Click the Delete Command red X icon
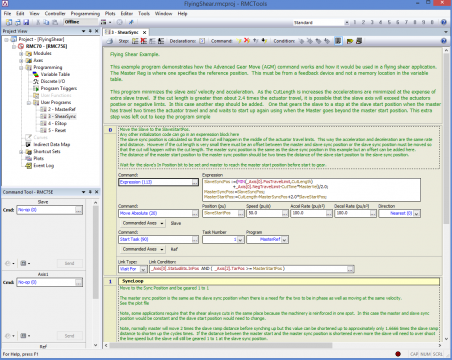 tap(247, 41)
